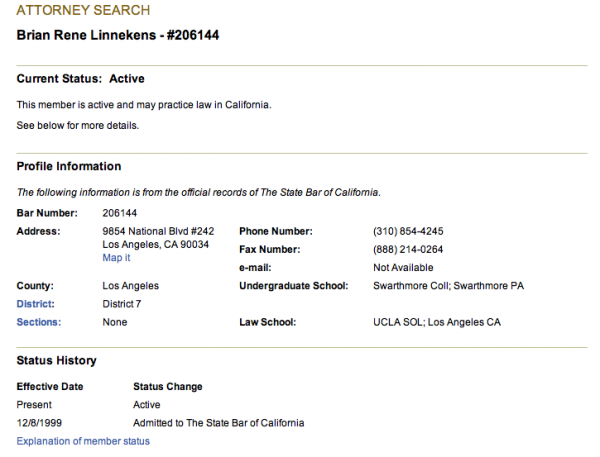Open the "Sections:" link

(39, 322)
